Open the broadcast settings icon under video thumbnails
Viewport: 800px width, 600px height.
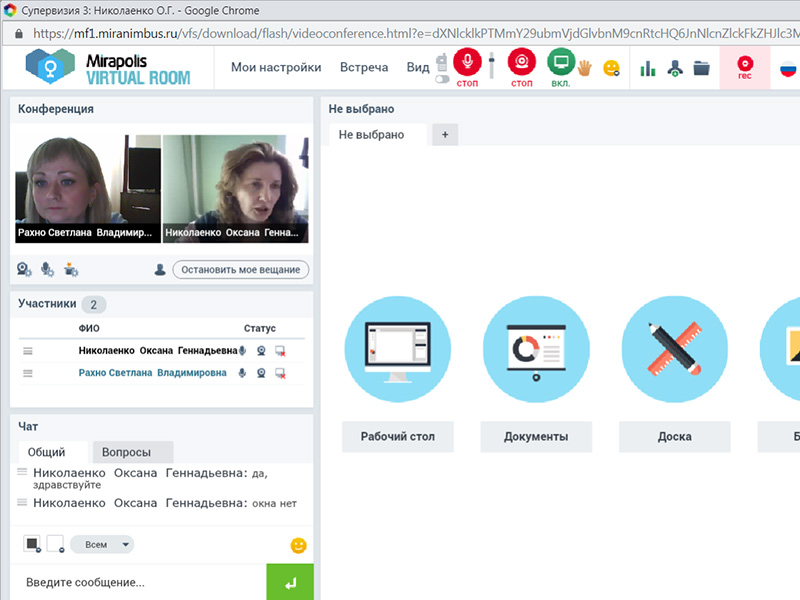click(x=71, y=269)
